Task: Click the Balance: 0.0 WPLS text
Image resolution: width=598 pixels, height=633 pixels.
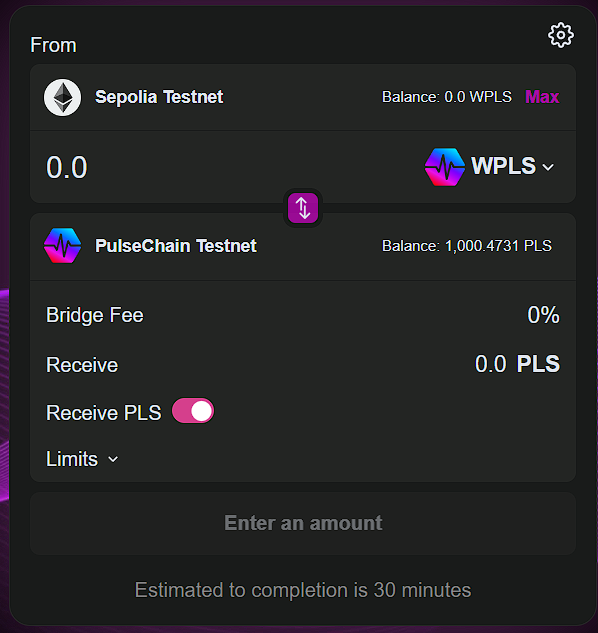Action: coord(447,97)
